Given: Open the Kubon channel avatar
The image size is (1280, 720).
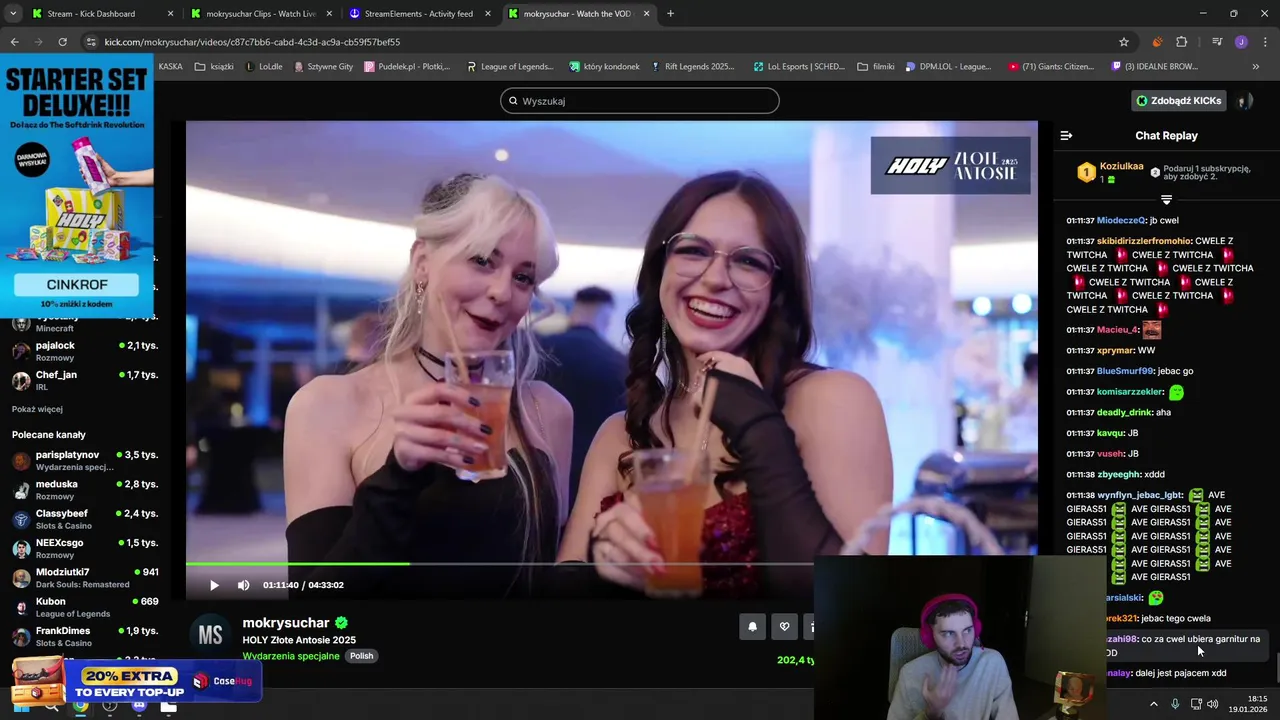Looking at the screenshot, I should coord(21,607).
